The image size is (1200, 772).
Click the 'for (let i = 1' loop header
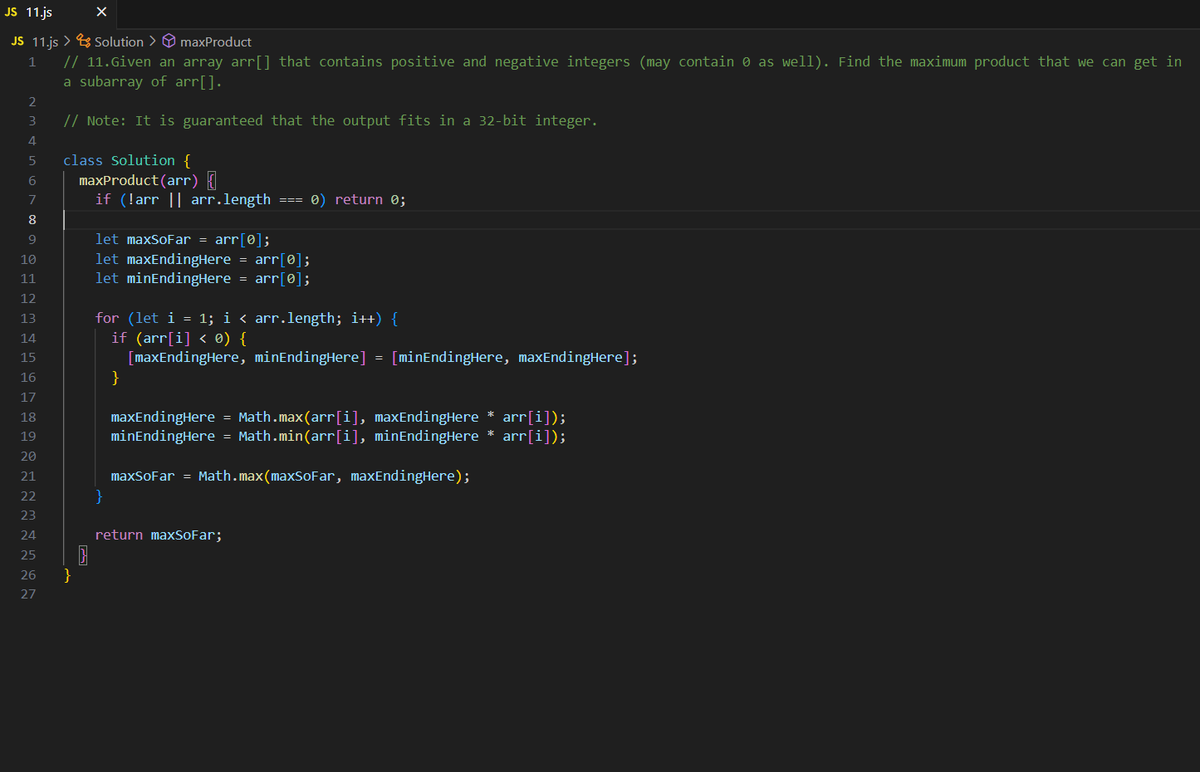(247, 318)
